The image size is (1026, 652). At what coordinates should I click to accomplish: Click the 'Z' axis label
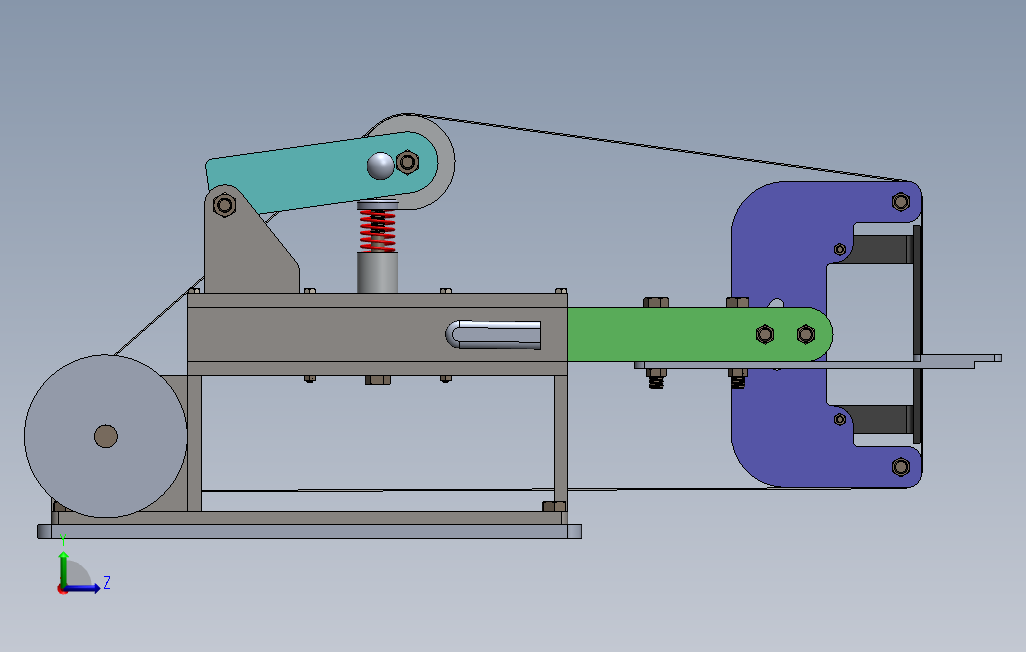coord(107,582)
